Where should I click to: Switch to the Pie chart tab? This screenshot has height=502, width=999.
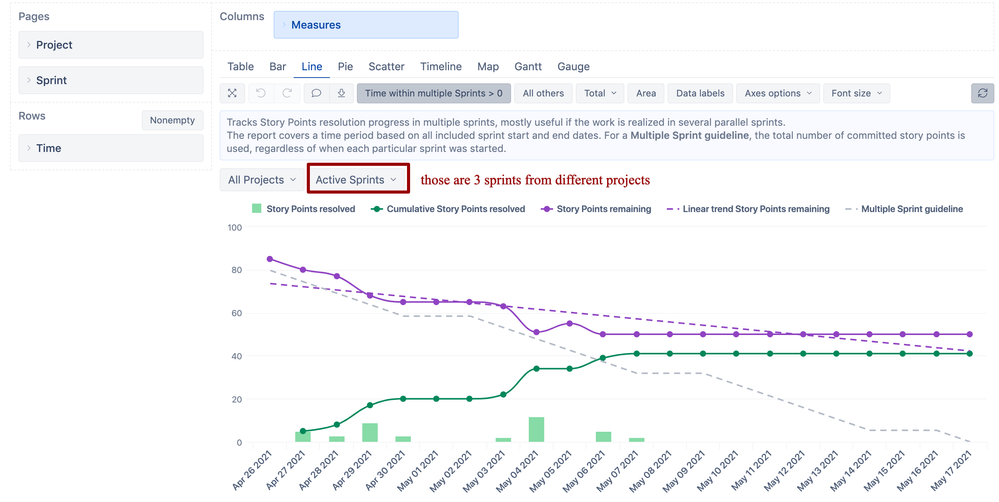345,66
